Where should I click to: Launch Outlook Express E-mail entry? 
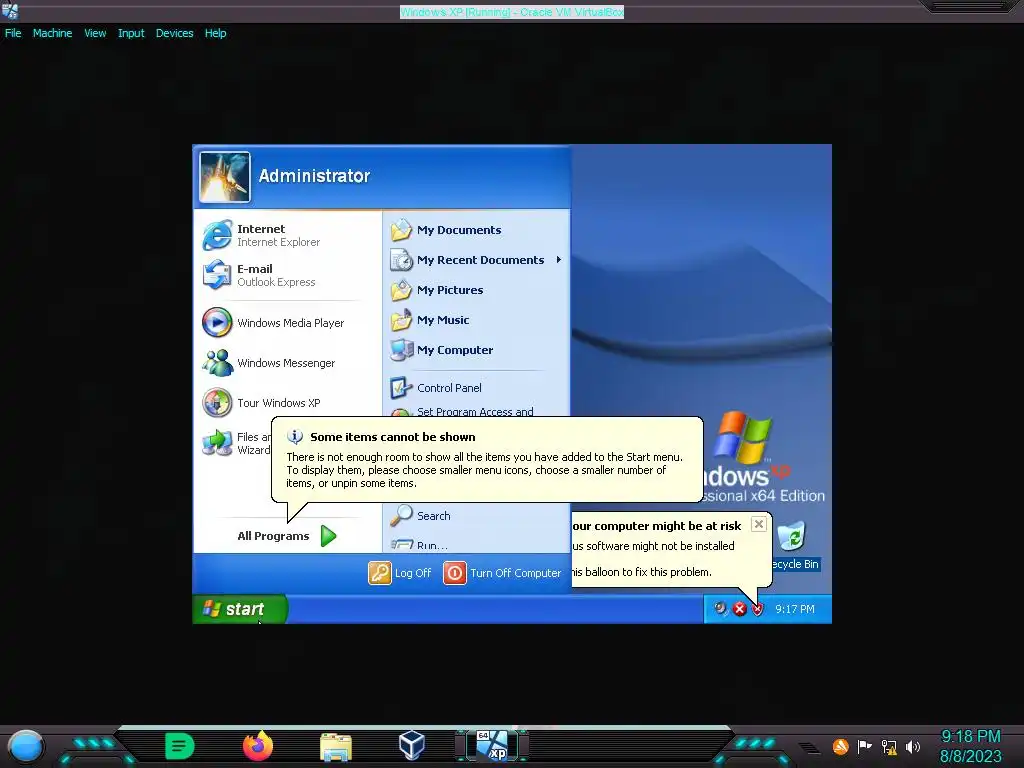287,275
